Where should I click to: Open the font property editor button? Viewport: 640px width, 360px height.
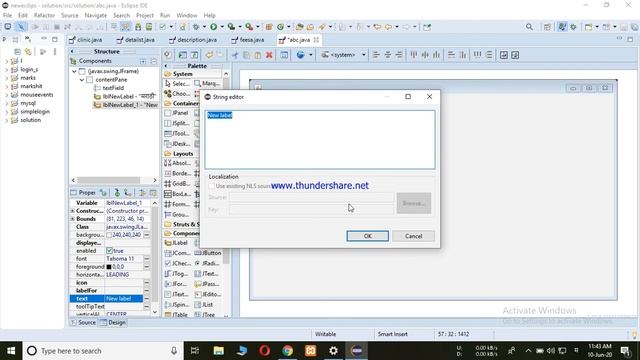tap(146, 259)
